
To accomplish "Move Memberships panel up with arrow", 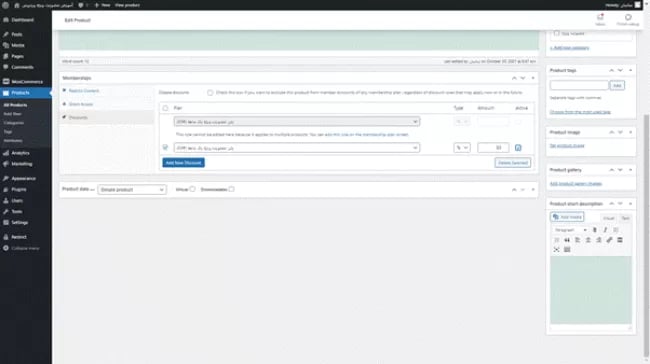I will tap(514, 78).
